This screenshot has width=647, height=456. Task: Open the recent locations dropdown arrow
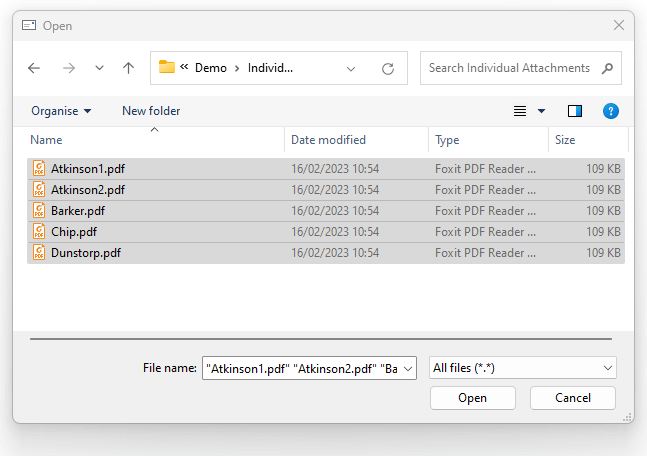99,68
